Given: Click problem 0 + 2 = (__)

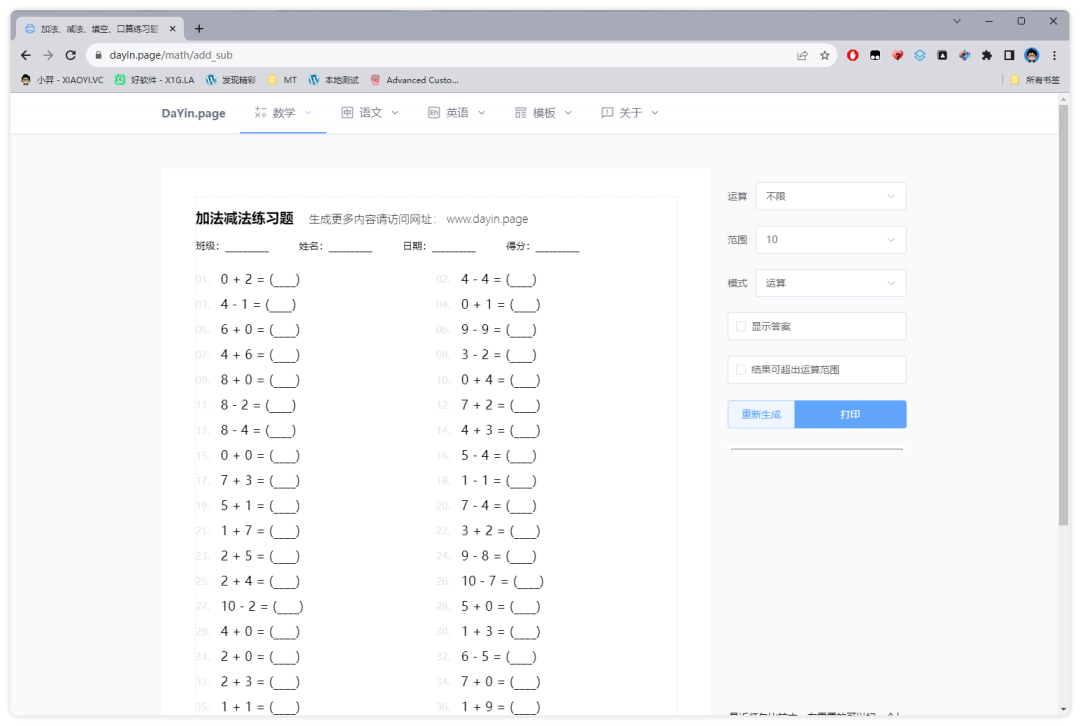Looking at the screenshot, I should (x=260, y=279).
